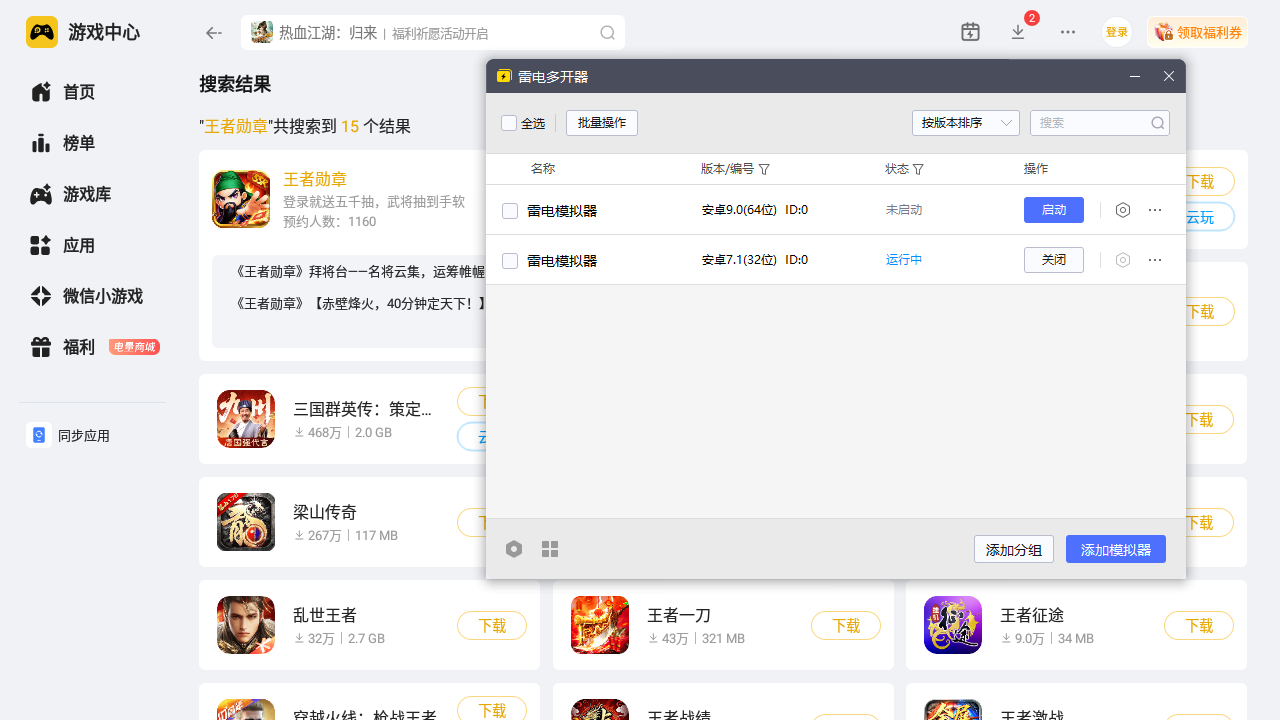1280x720 pixels.
Task: Expand the sort by version (按版本排序) dropdown
Action: tap(965, 123)
